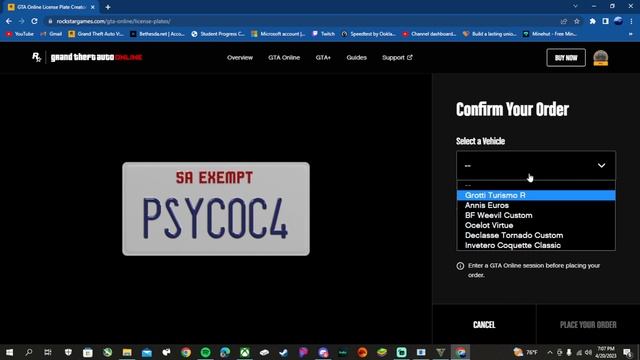Click the BUY NOW button
The height and width of the screenshot is (360, 640).
pyautogui.click(x=566, y=58)
